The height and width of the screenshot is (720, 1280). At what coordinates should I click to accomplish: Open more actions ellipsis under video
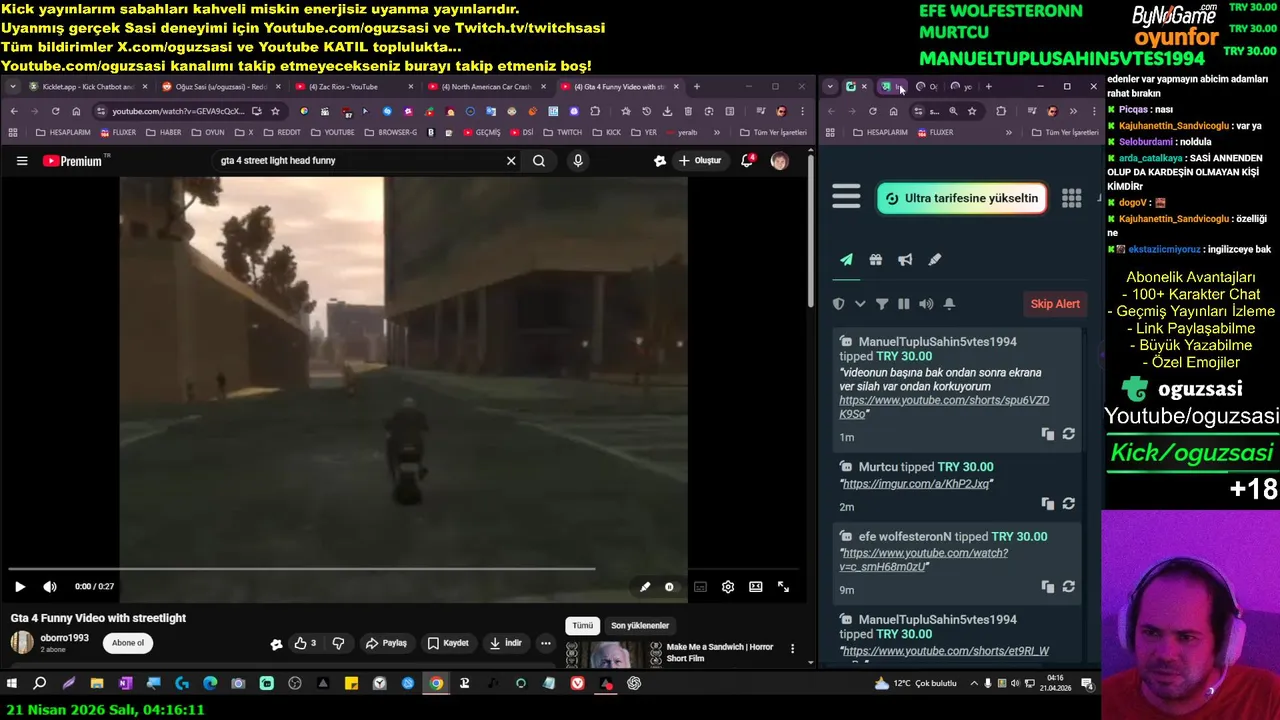(545, 643)
